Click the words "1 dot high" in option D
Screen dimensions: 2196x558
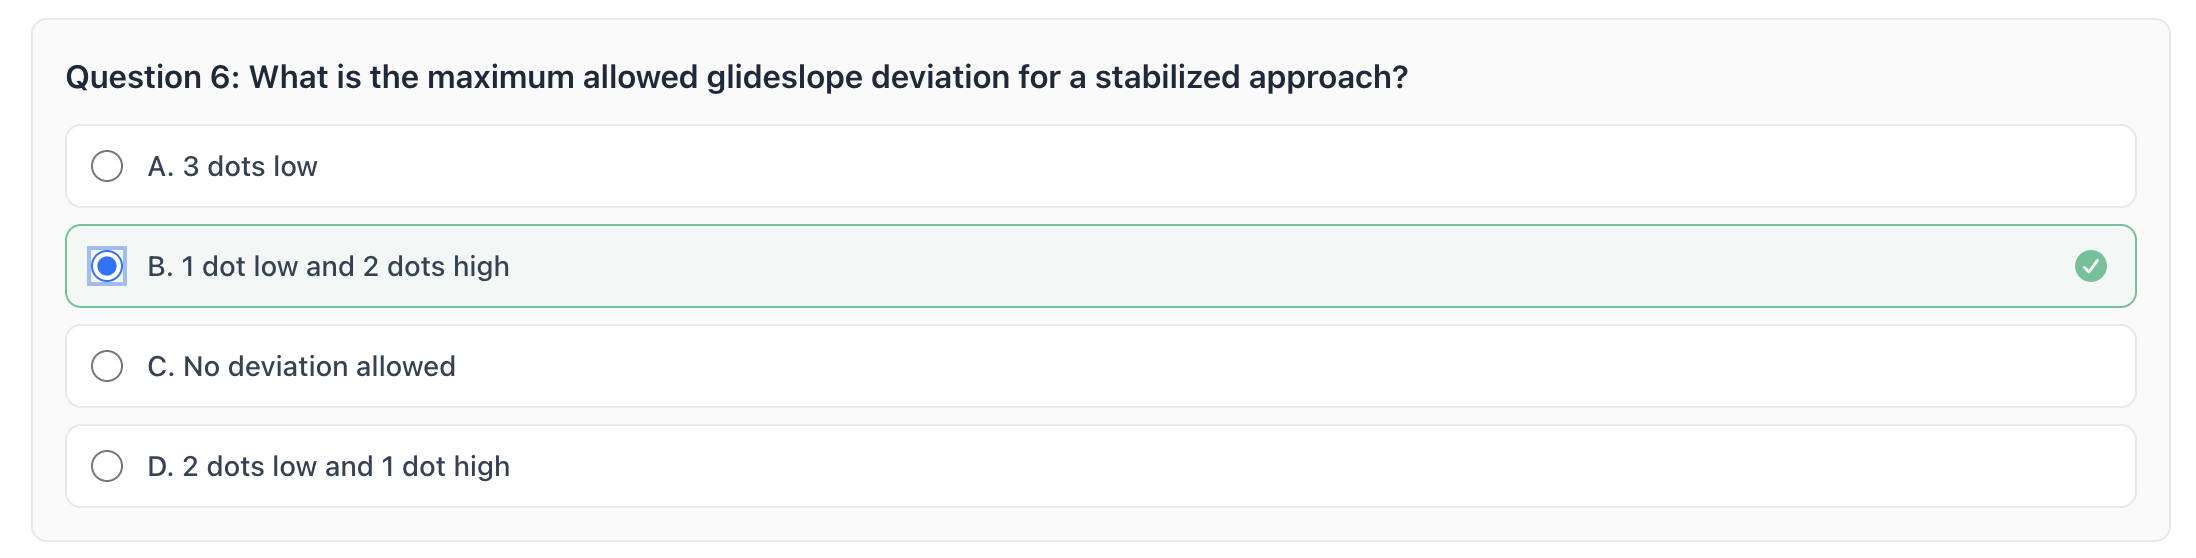pos(445,466)
